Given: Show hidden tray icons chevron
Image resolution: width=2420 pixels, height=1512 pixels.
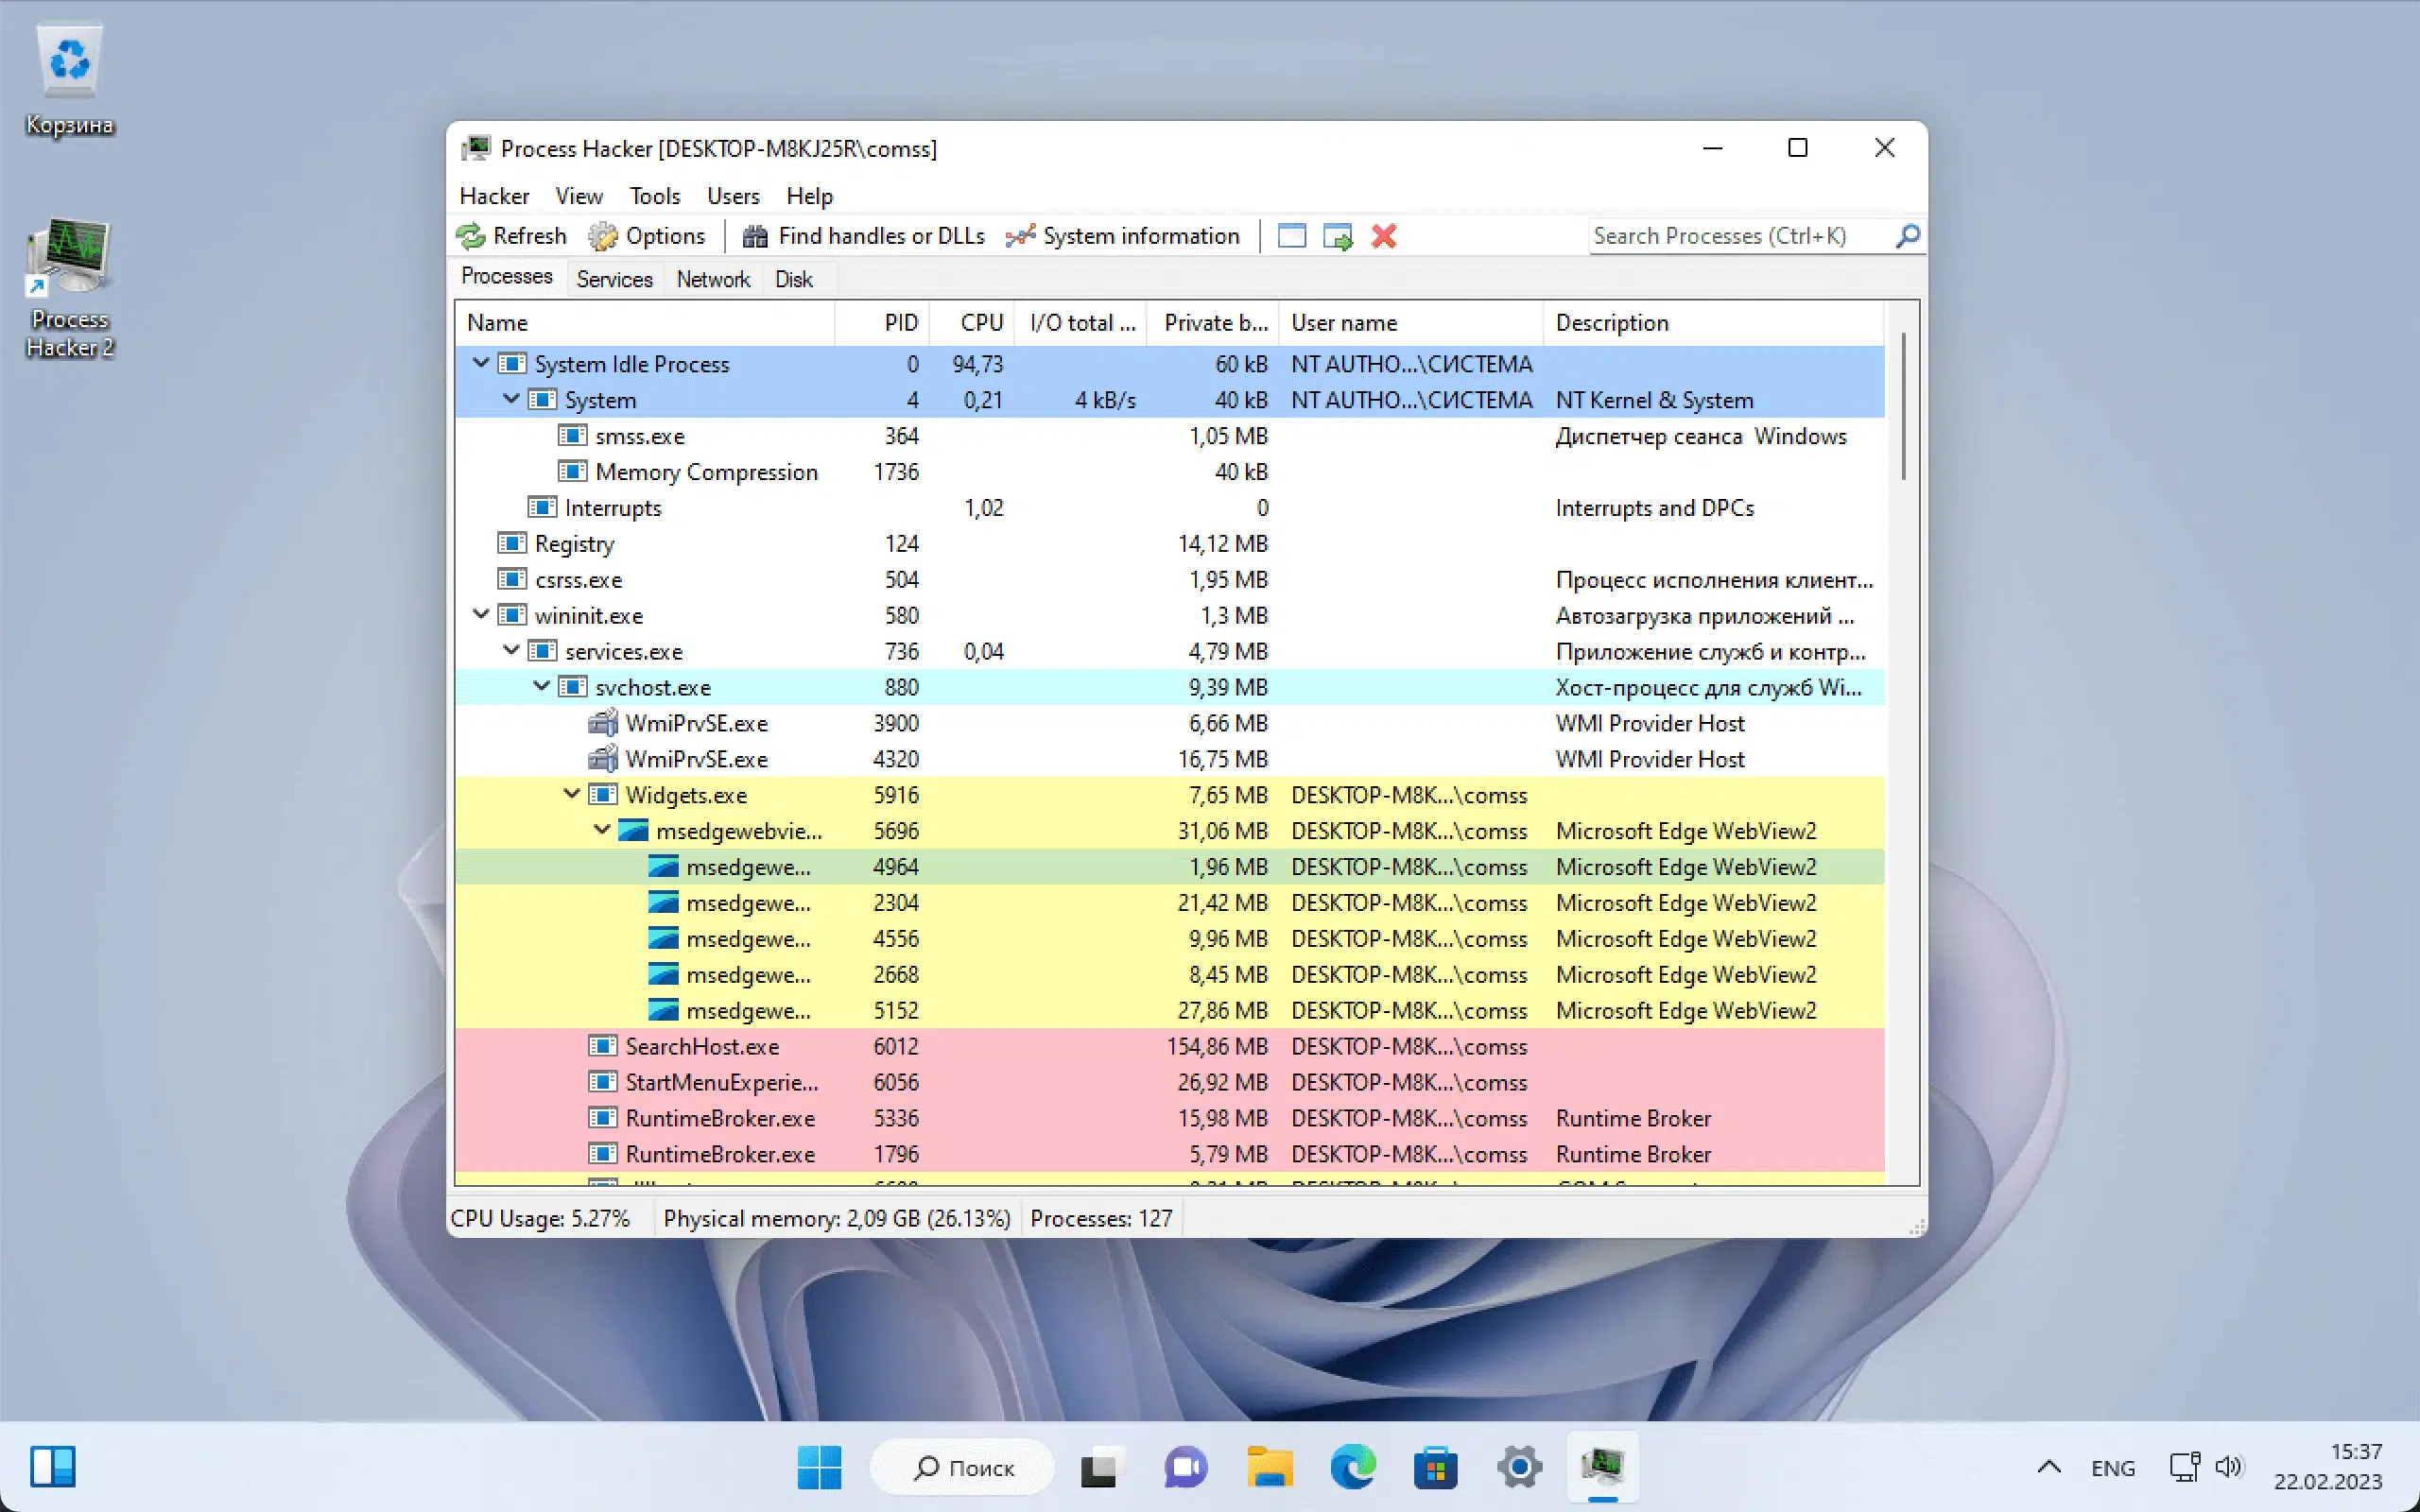Looking at the screenshot, I should tap(2049, 1467).
